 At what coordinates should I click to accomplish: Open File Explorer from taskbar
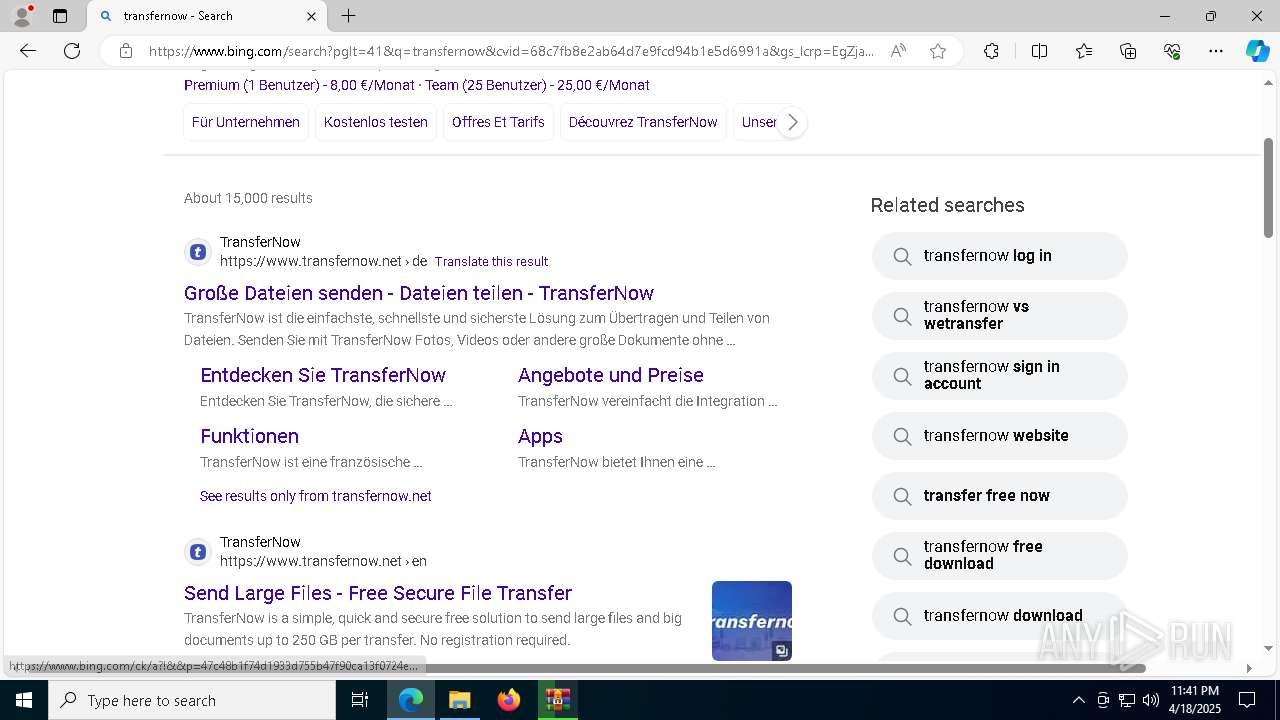459,700
